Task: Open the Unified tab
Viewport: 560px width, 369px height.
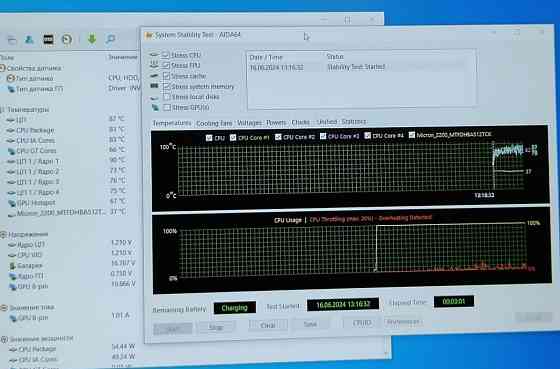Action: pyautogui.click(x=327, y=122)
